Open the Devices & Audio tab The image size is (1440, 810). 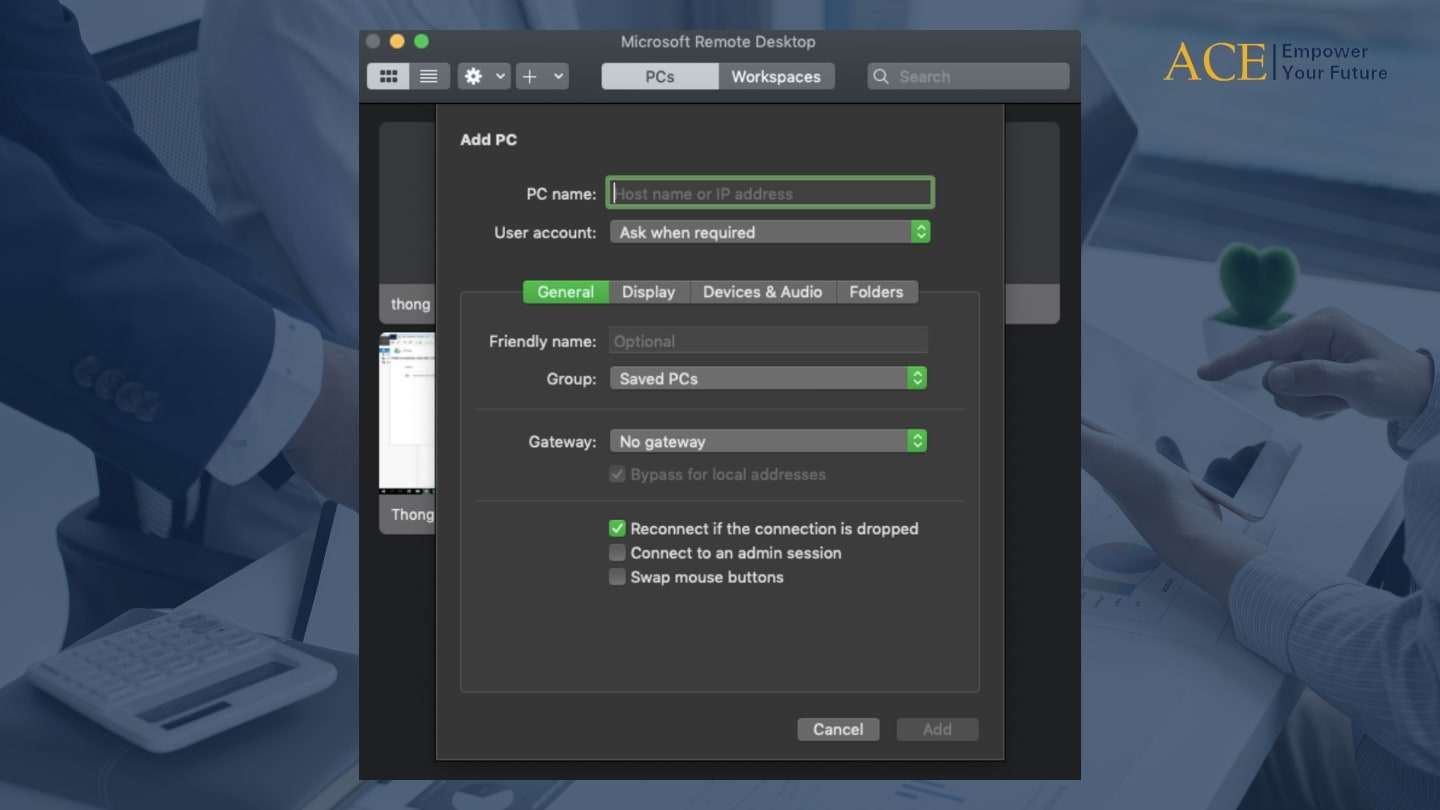(763, 292)
